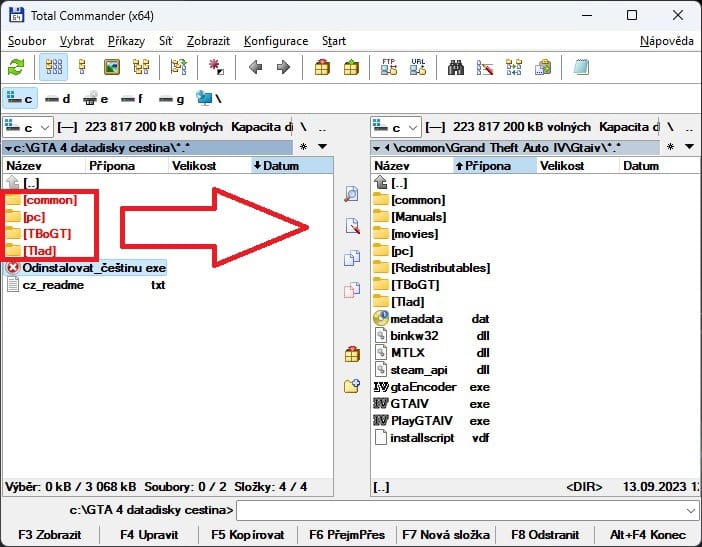Image resolution: width=702 pixels, height=547 pixels.
Task: Open the Soubor menu
Action: pyautogui.click(x=27, y=41)
